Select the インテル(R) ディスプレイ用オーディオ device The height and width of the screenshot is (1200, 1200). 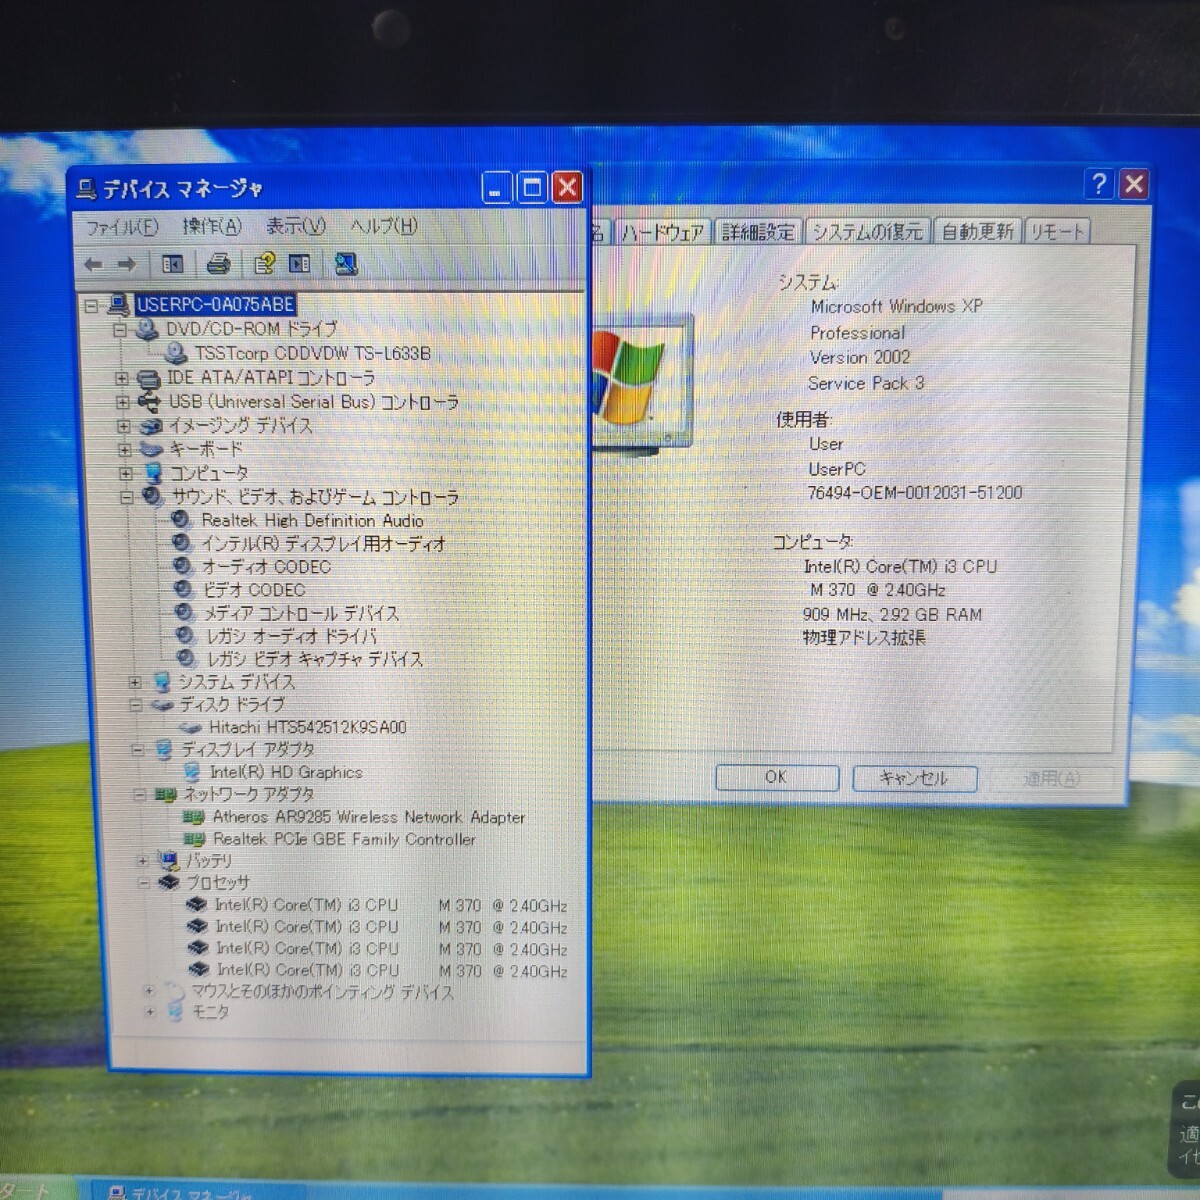323,544
